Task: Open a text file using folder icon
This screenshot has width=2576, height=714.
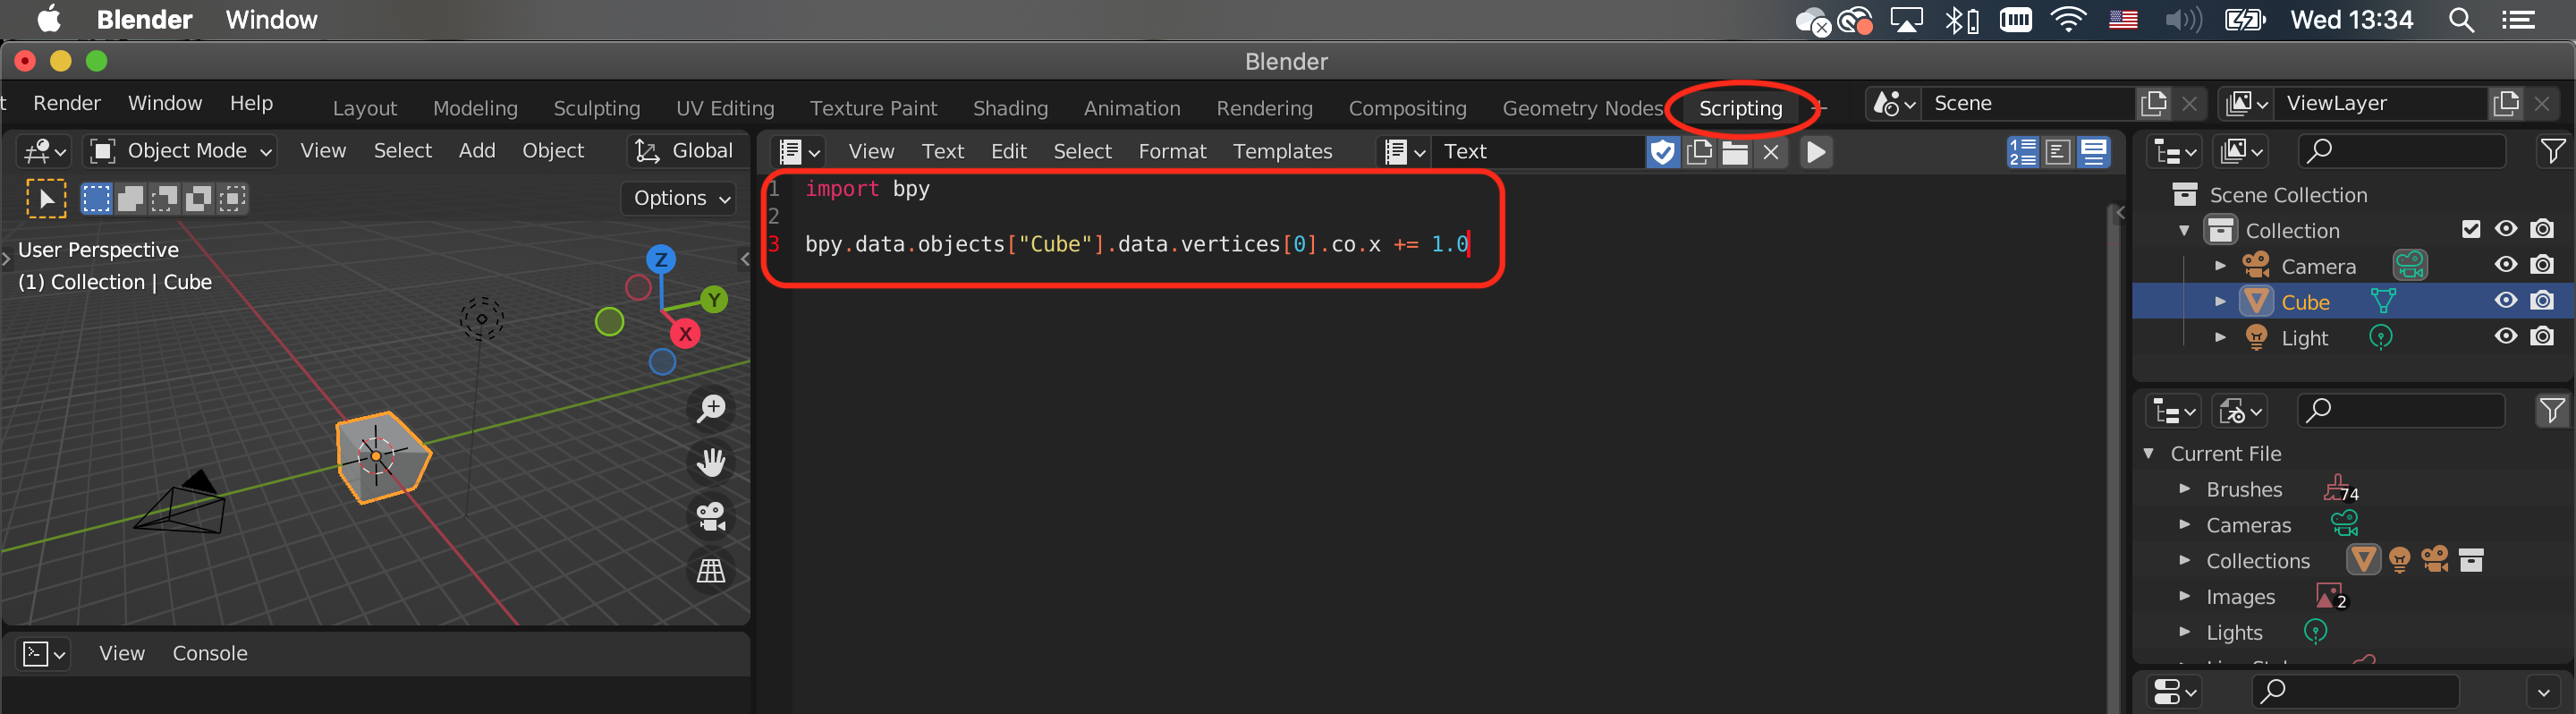Action: pos(1735,152)
